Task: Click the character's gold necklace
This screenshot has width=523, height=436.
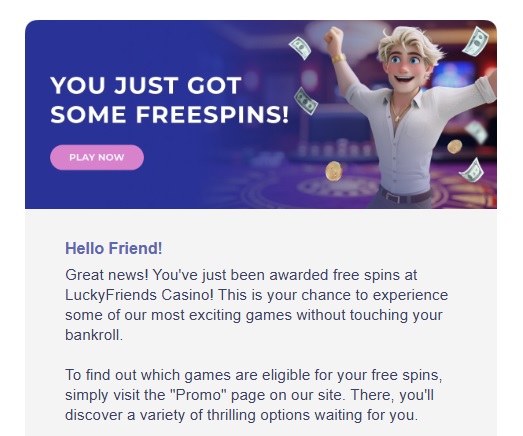Action: [x=399, y=108]
